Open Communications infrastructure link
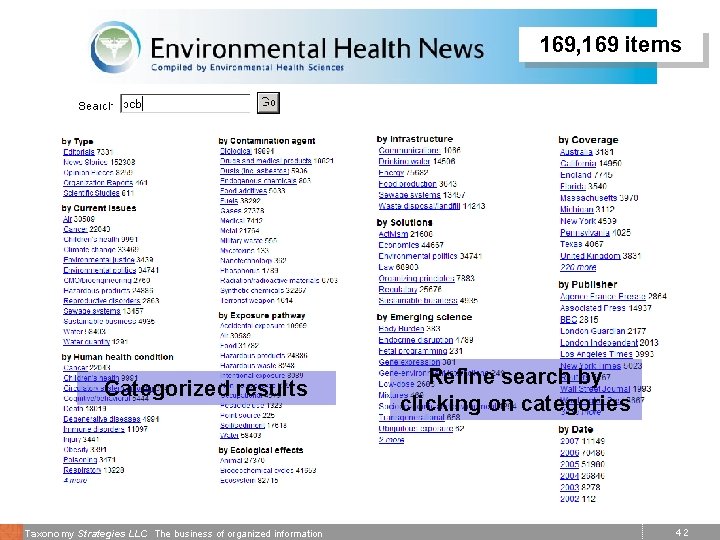Image resolution: width=720 pixels, height=540 pixels. coord(409,150)
